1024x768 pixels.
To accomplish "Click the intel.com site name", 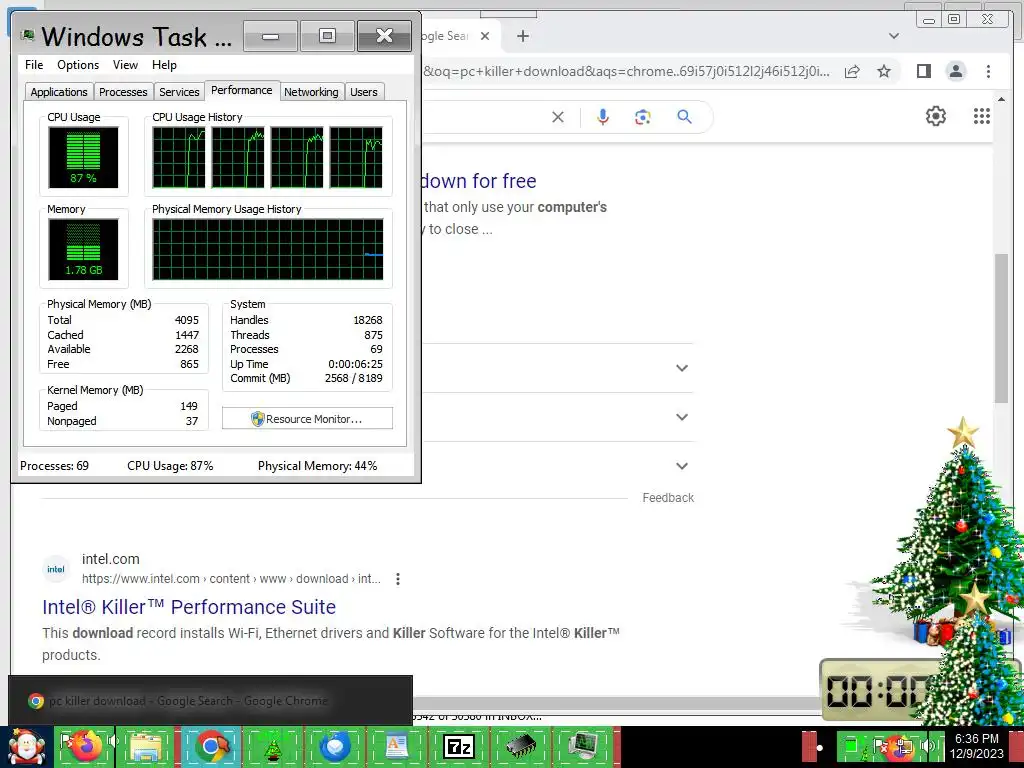I will coord(110,559).
